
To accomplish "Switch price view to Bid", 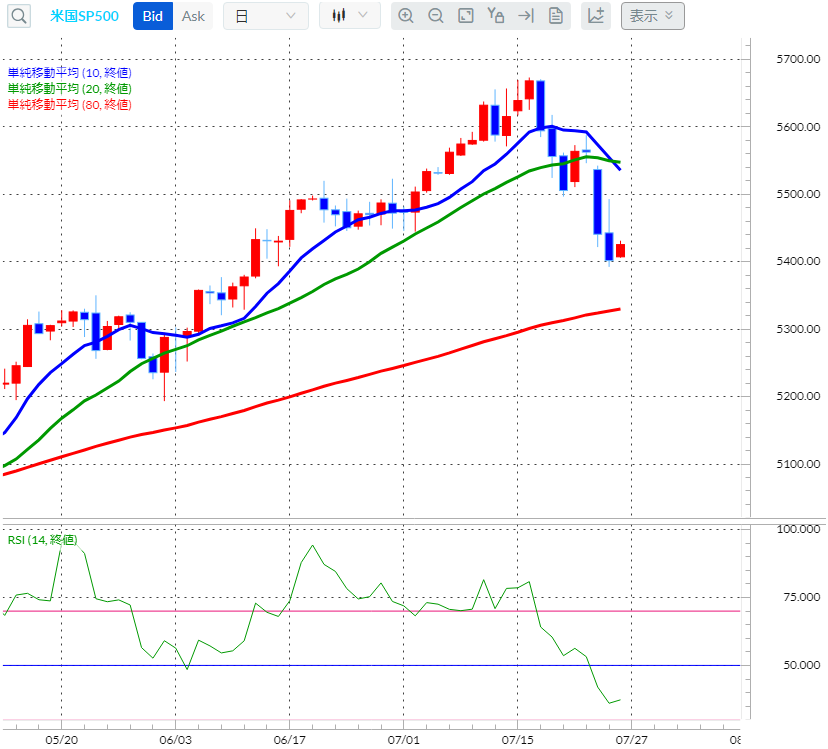I will tap(153, 16).
